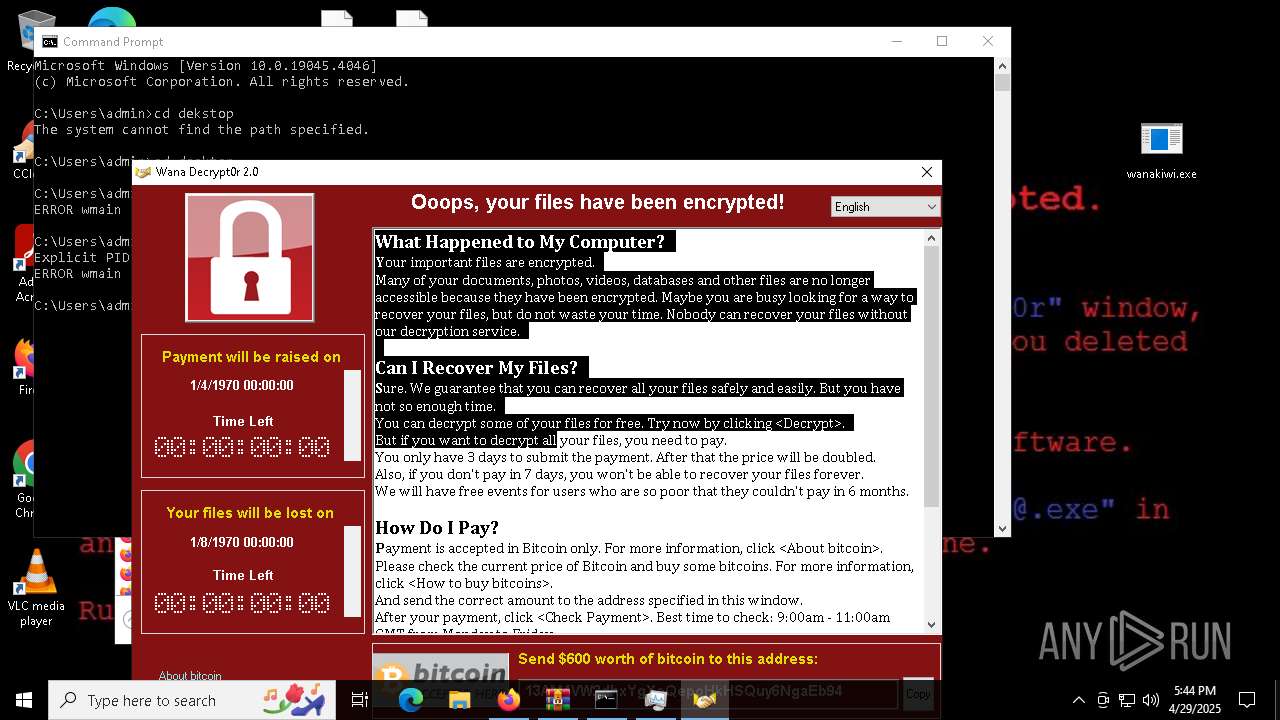Viewport: 1280px width, 720px height.
Task: Click the 'Can I Recover My Files?' heading
Action: 477,368
